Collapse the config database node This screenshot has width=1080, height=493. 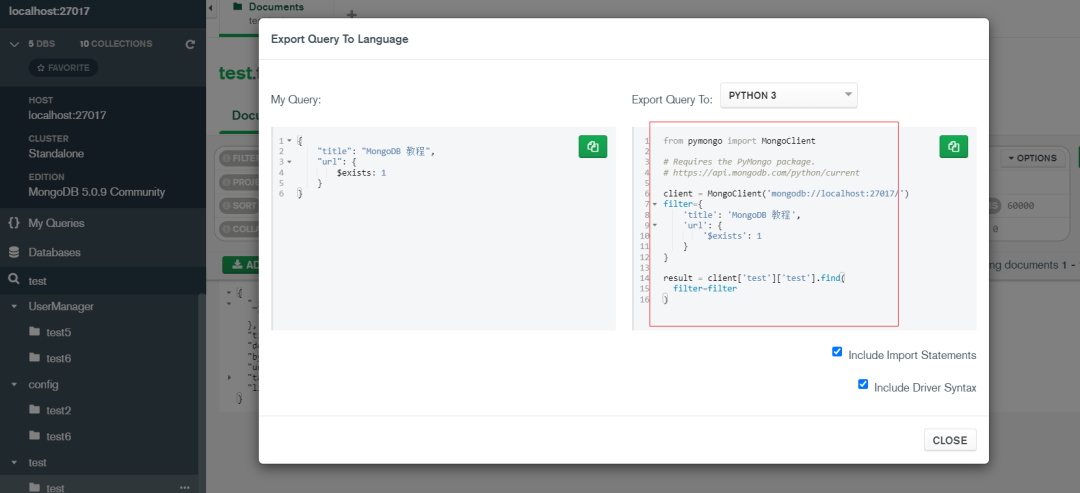pos(14,384)
